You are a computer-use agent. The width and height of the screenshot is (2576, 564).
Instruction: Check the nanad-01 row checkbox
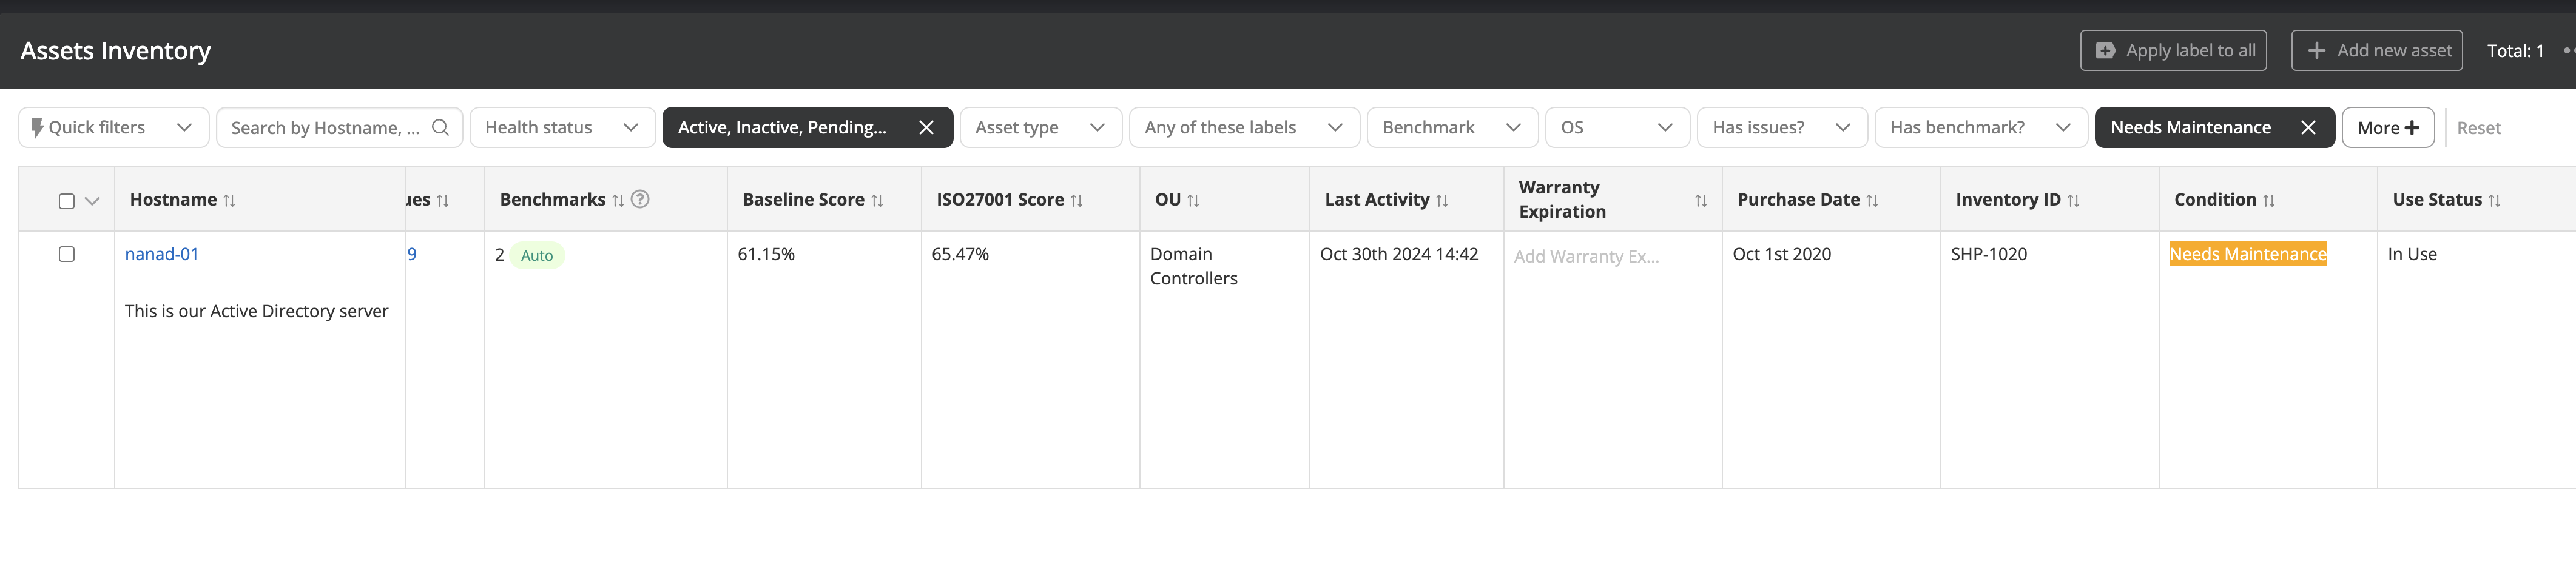(x=67, y=254)
